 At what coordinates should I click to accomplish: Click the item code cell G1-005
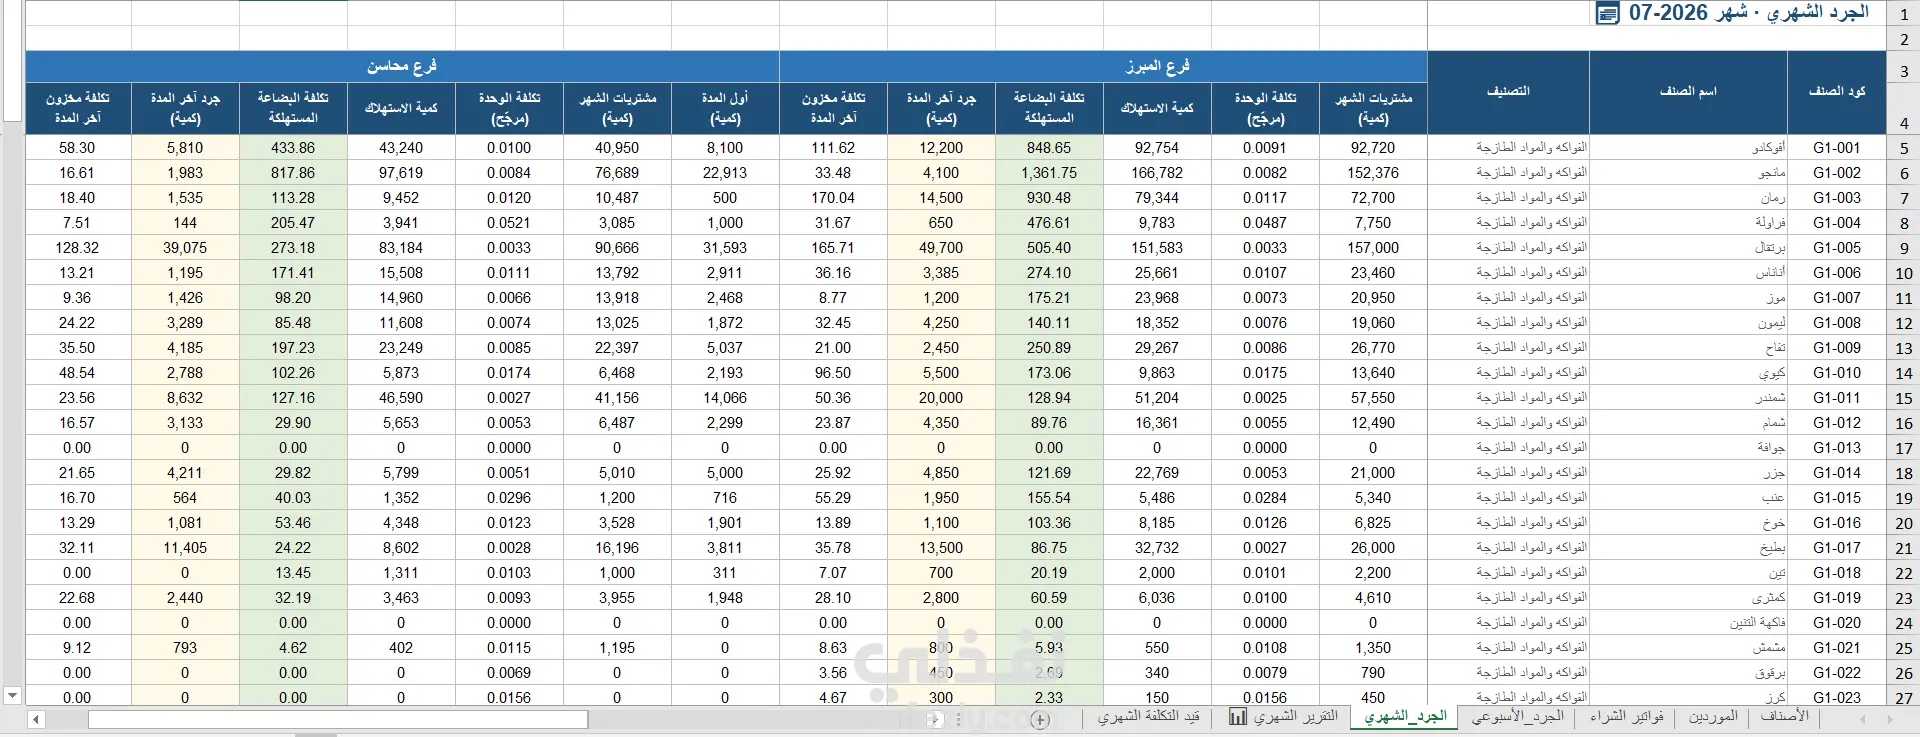[x=1837, y=248]
